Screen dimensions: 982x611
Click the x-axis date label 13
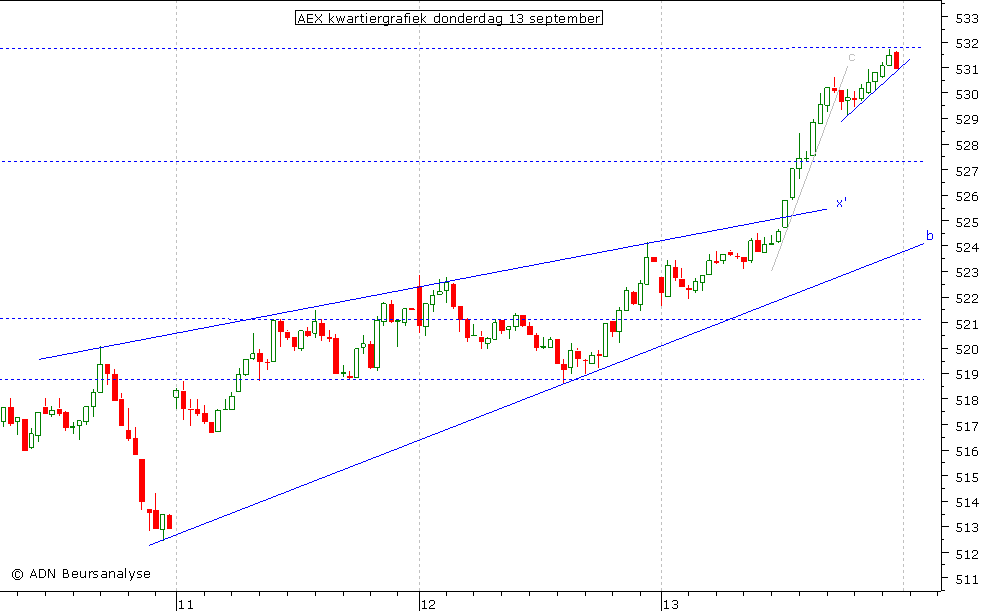pos(671,604)
